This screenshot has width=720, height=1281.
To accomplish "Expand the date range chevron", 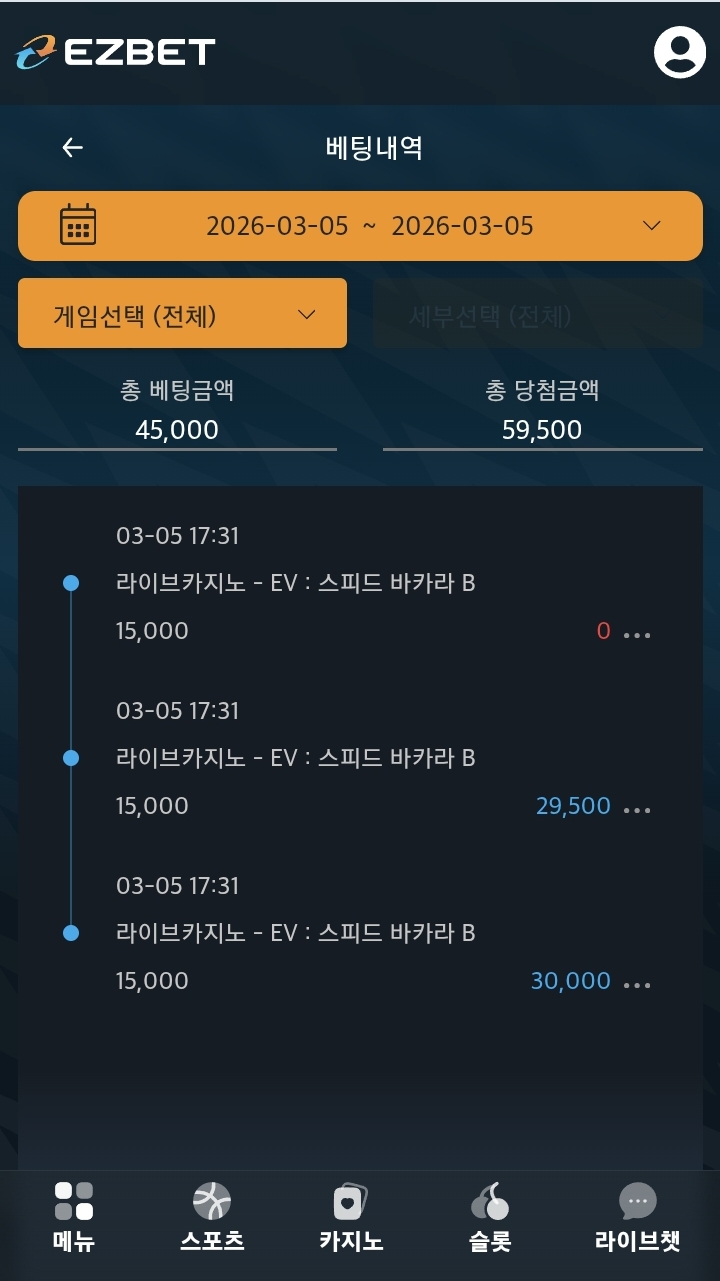I will click(652, 225).
